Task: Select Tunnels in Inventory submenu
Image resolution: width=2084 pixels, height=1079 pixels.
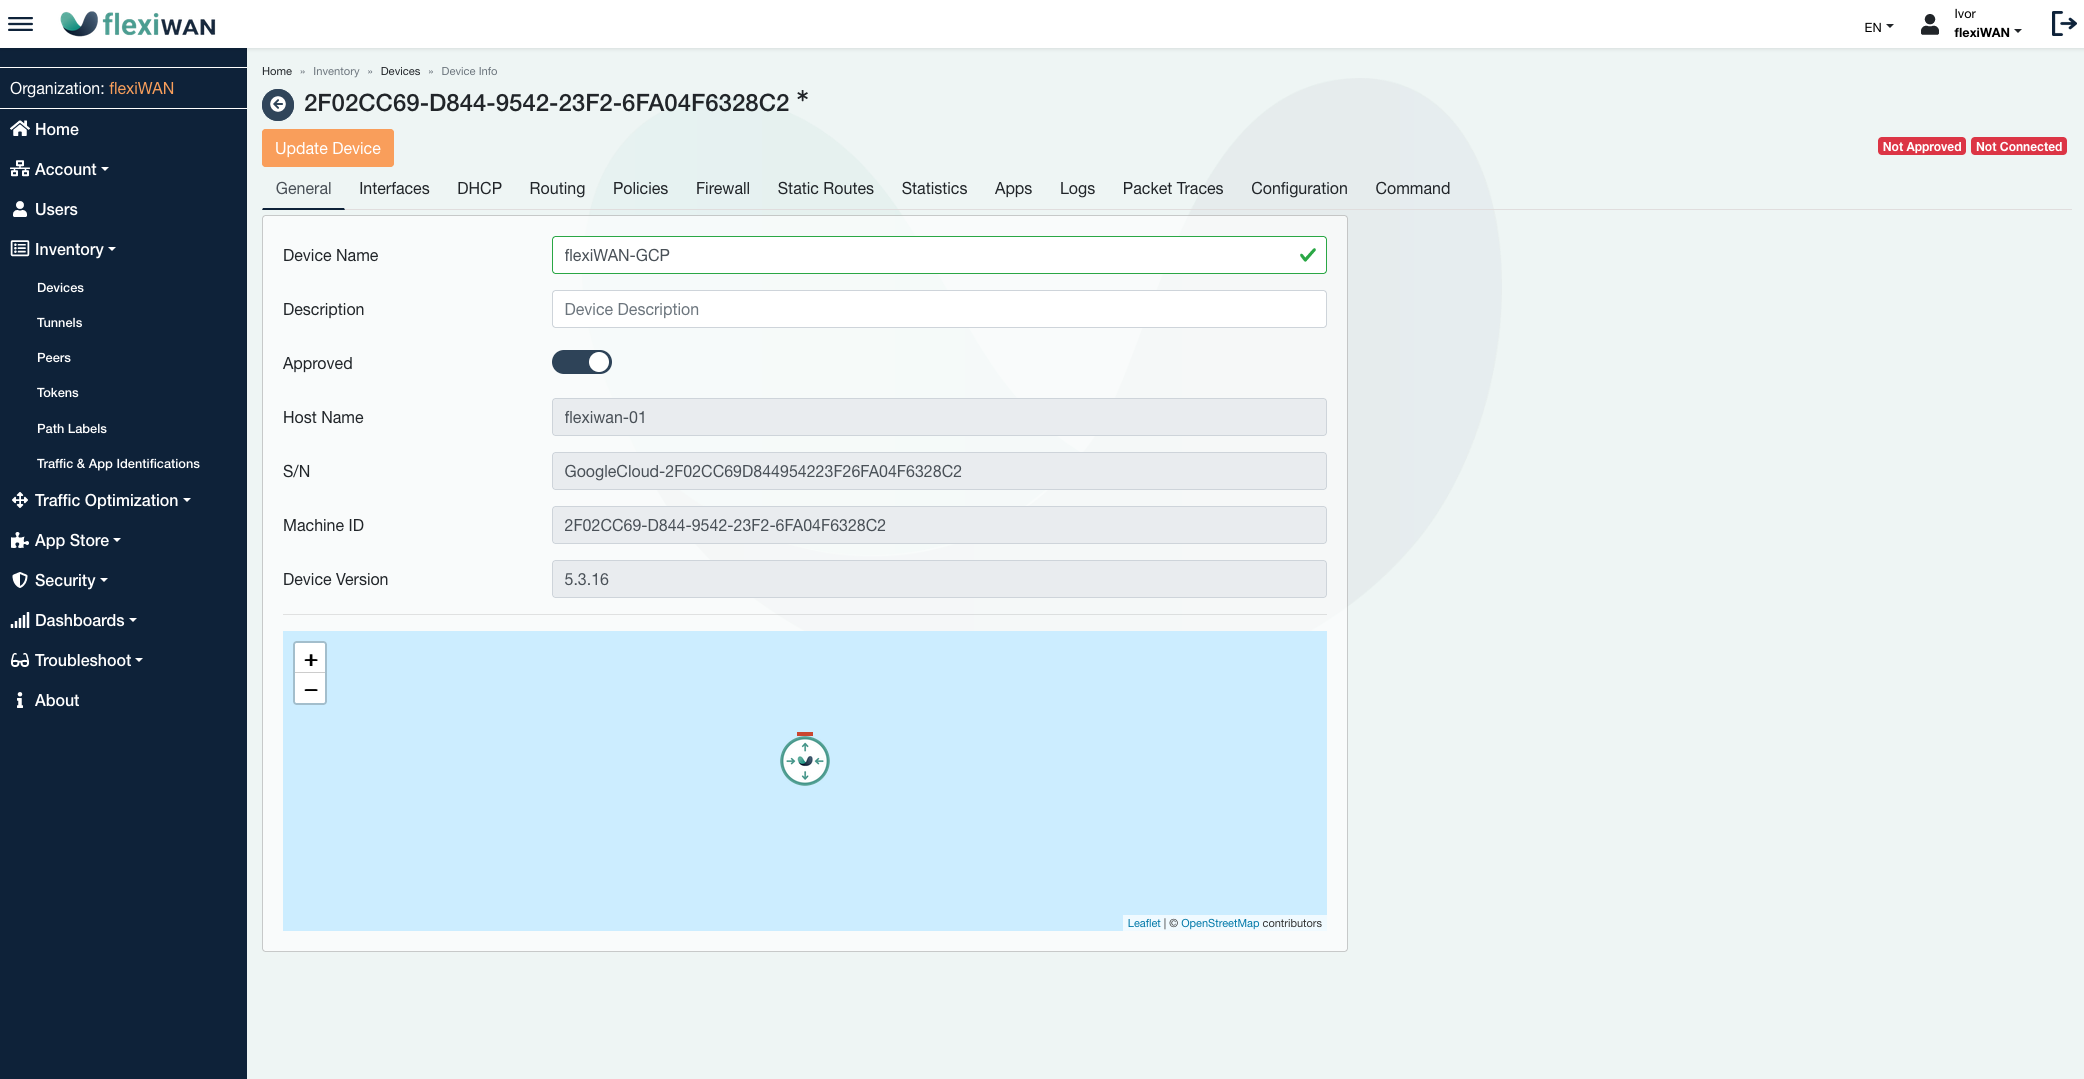Action: pyautogui.click(x=60, y=322)
